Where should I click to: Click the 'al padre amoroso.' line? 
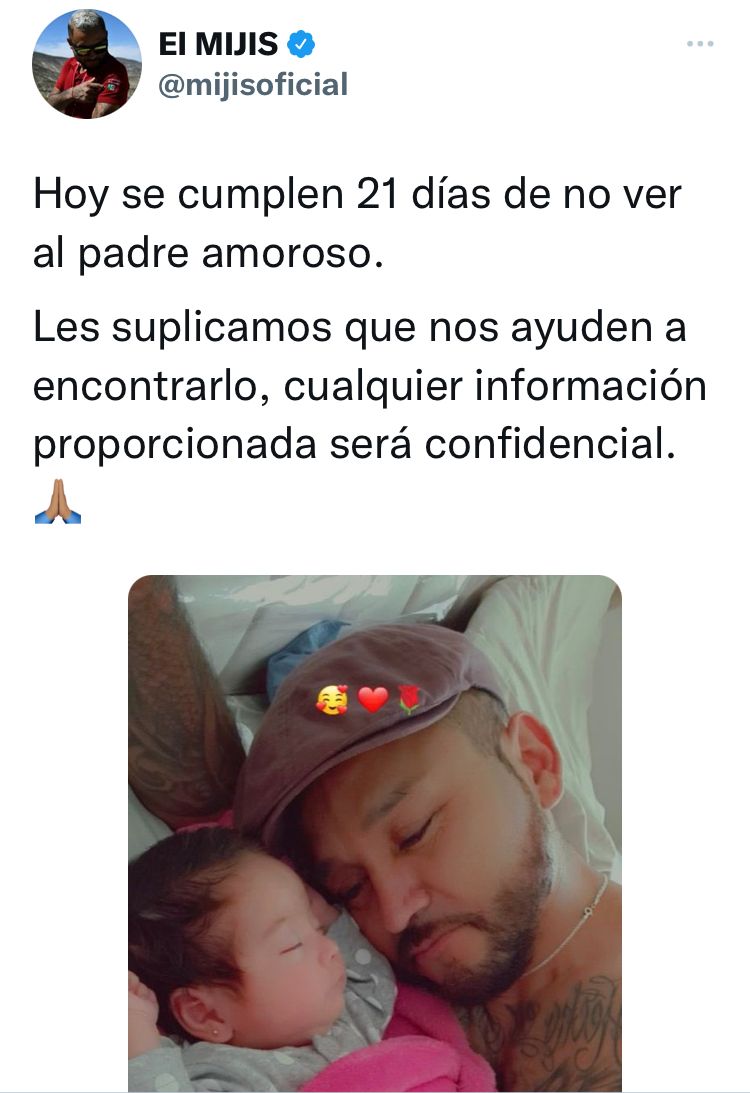(x=208, y=253)
